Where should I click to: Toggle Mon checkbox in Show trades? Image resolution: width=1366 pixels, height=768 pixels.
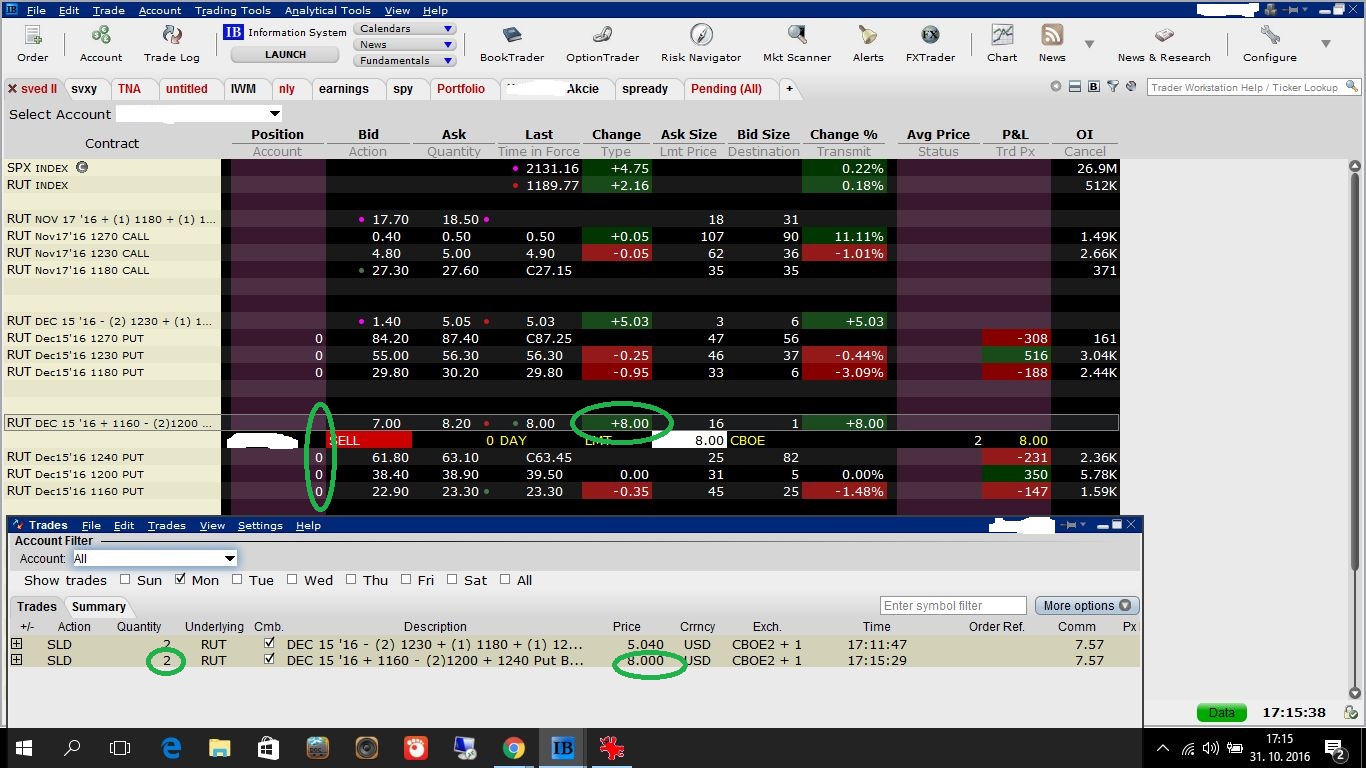[180, 579]
